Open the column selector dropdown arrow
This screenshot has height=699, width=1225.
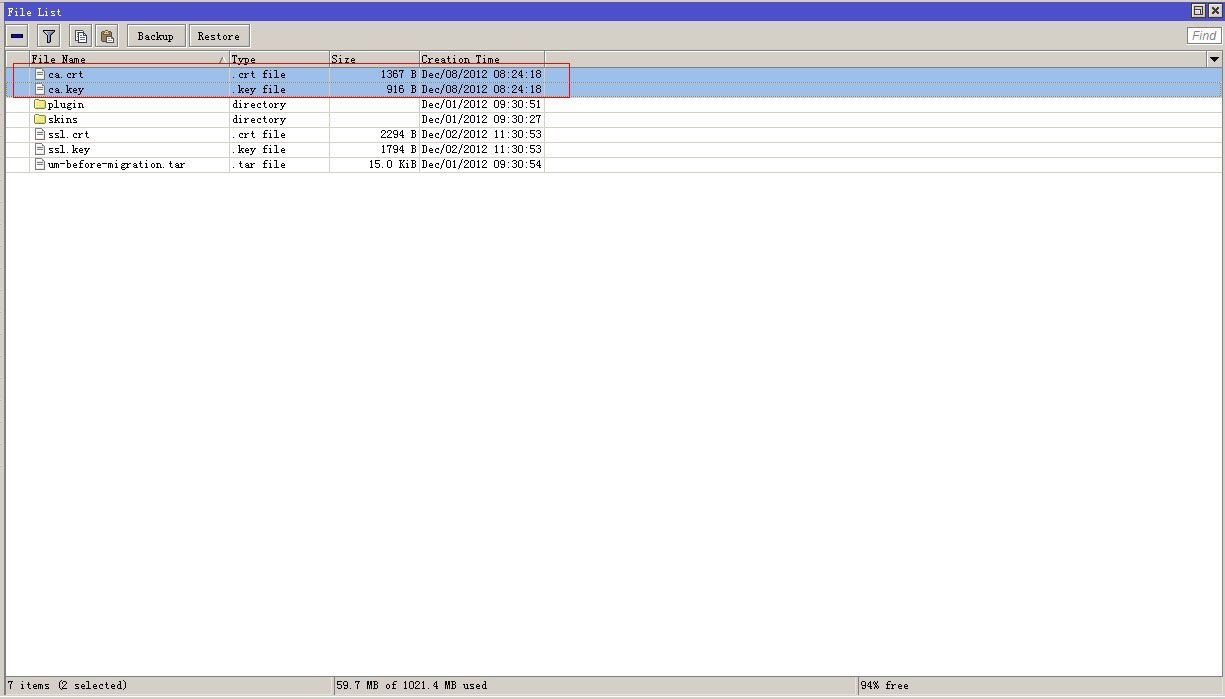[1214, 59]
